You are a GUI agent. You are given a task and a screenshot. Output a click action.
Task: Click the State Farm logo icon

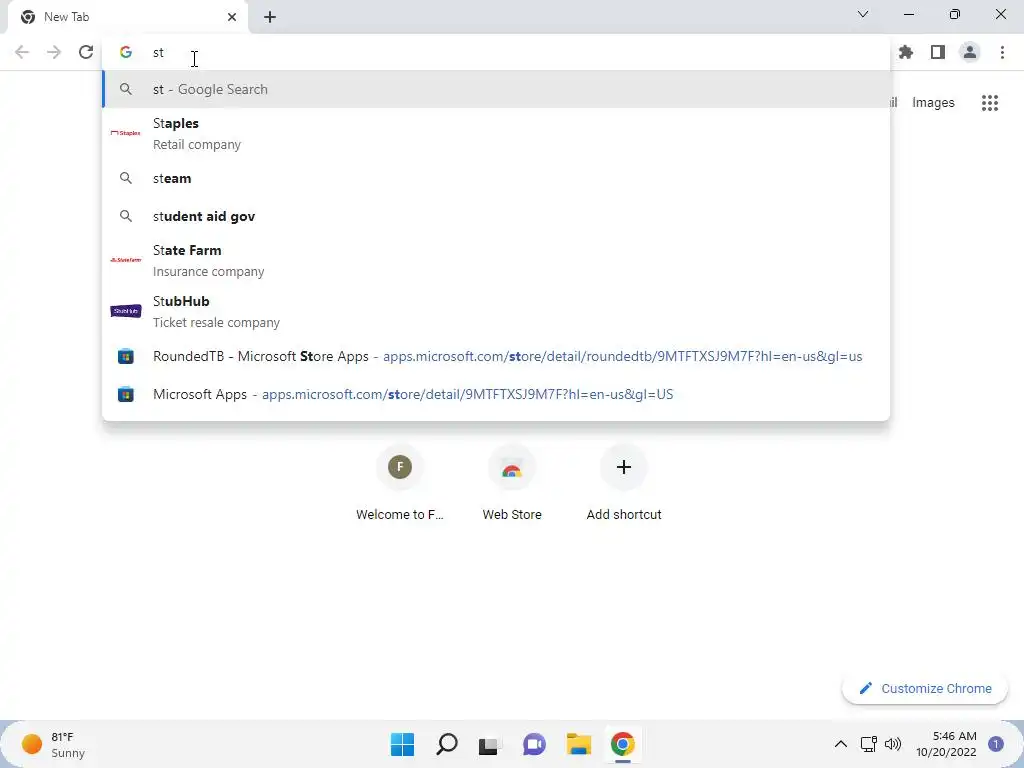tap(125, 260)
